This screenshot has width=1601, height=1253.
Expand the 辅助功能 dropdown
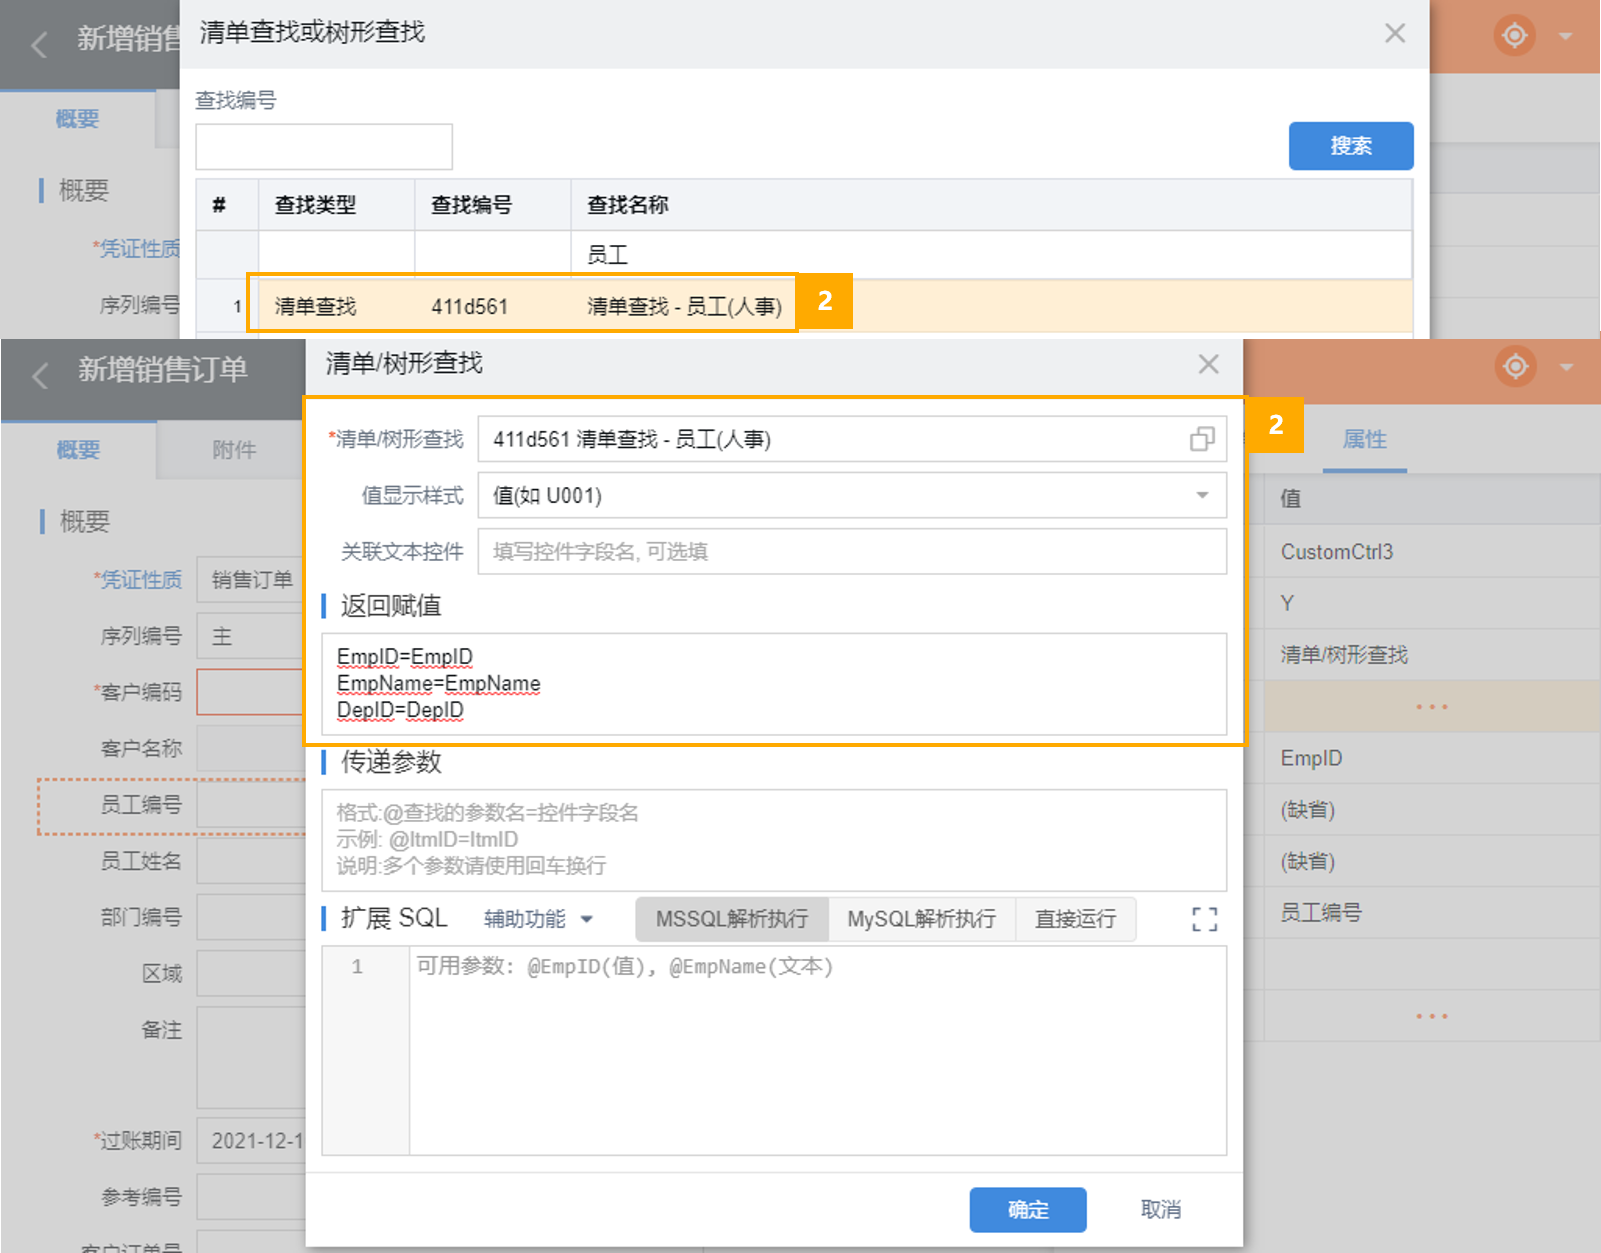539,919
